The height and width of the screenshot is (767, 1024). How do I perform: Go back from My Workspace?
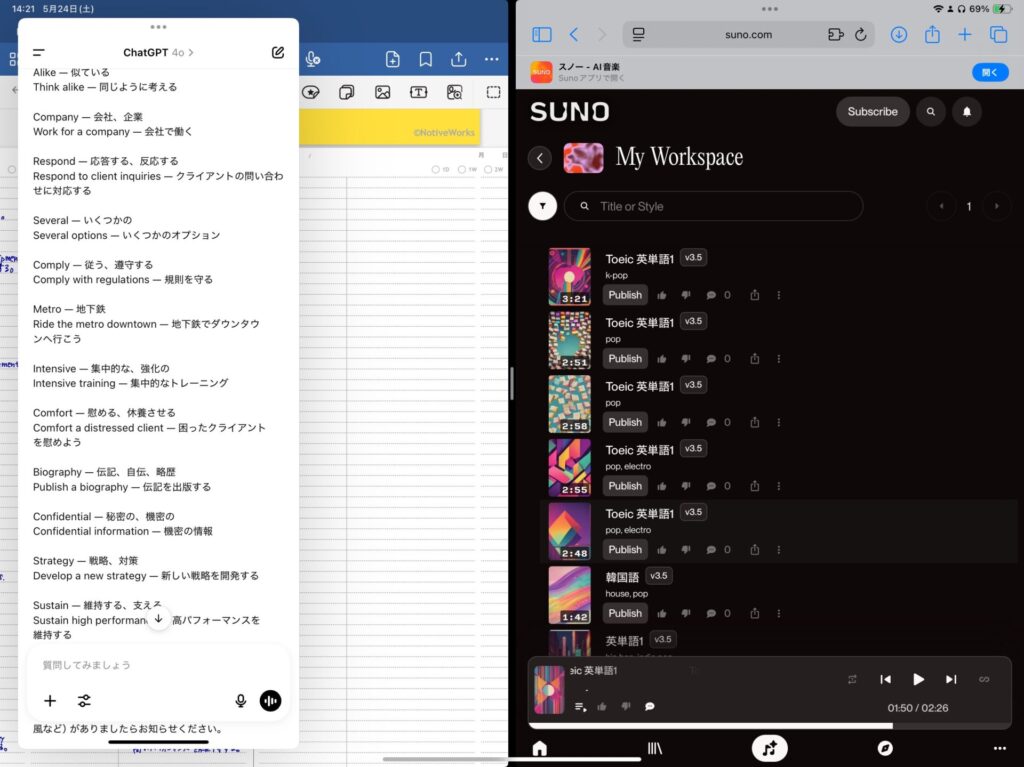(x=540, y=158)
